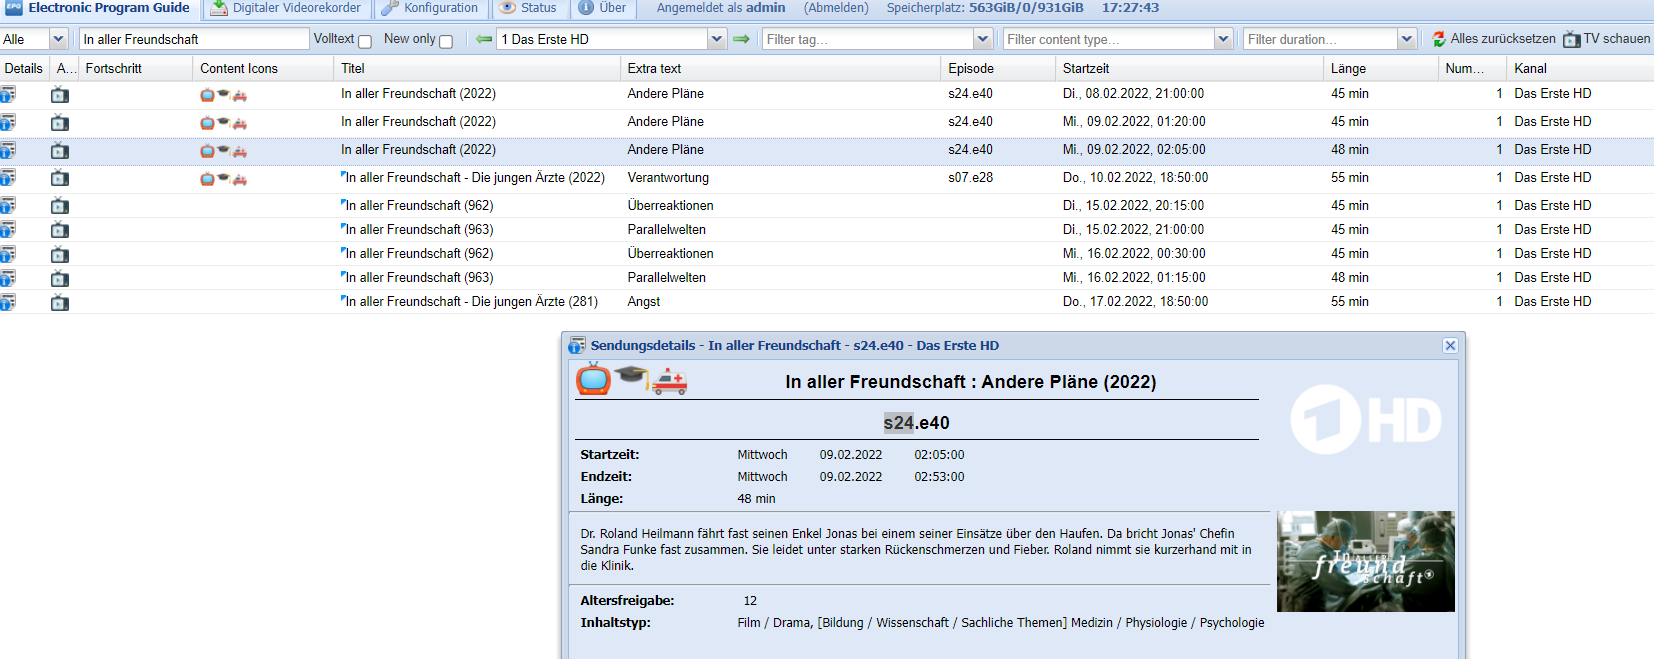Sort by the Länge column header
1654x659 pixels.
pos(1381,68)
